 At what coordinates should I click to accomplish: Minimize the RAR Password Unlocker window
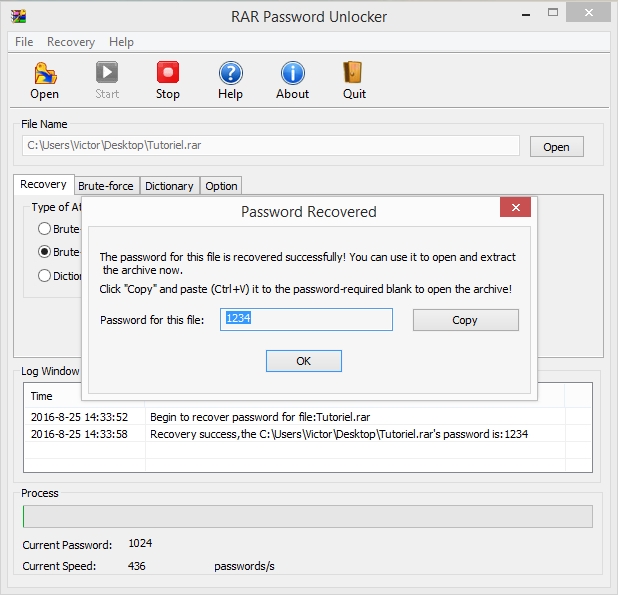click(526, 15)
